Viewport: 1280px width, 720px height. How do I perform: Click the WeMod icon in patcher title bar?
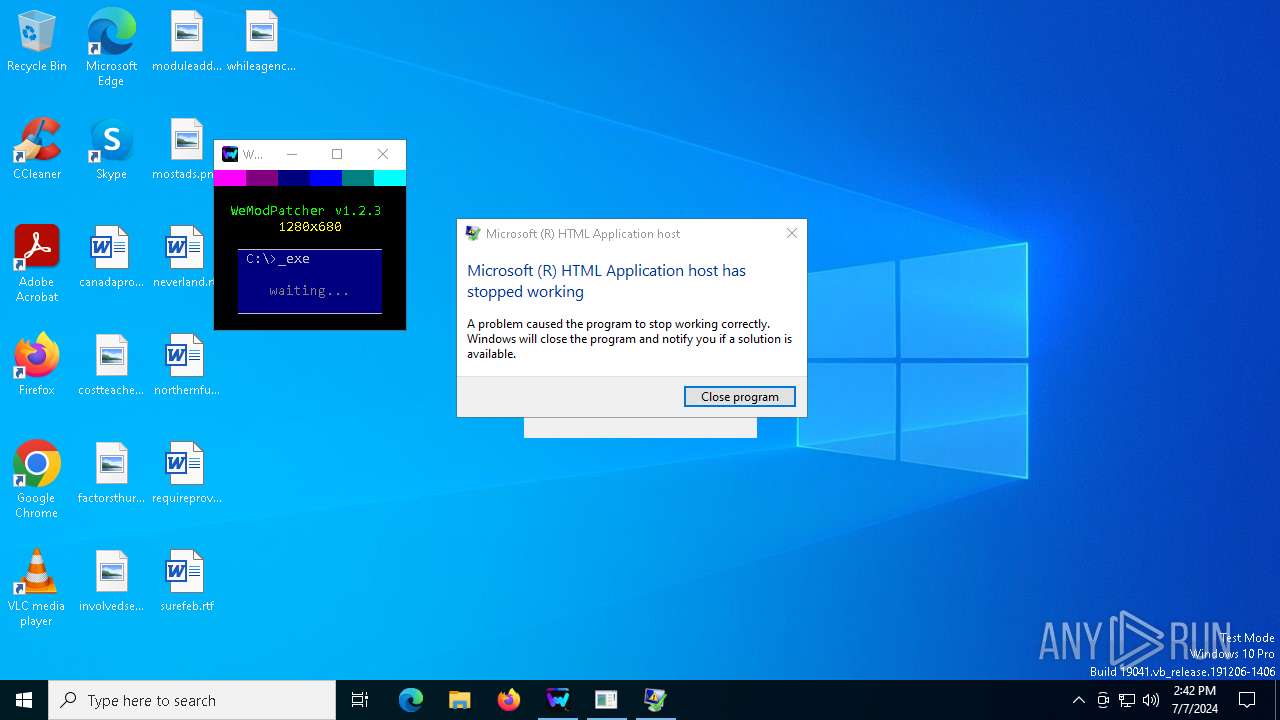coord(230,154)
